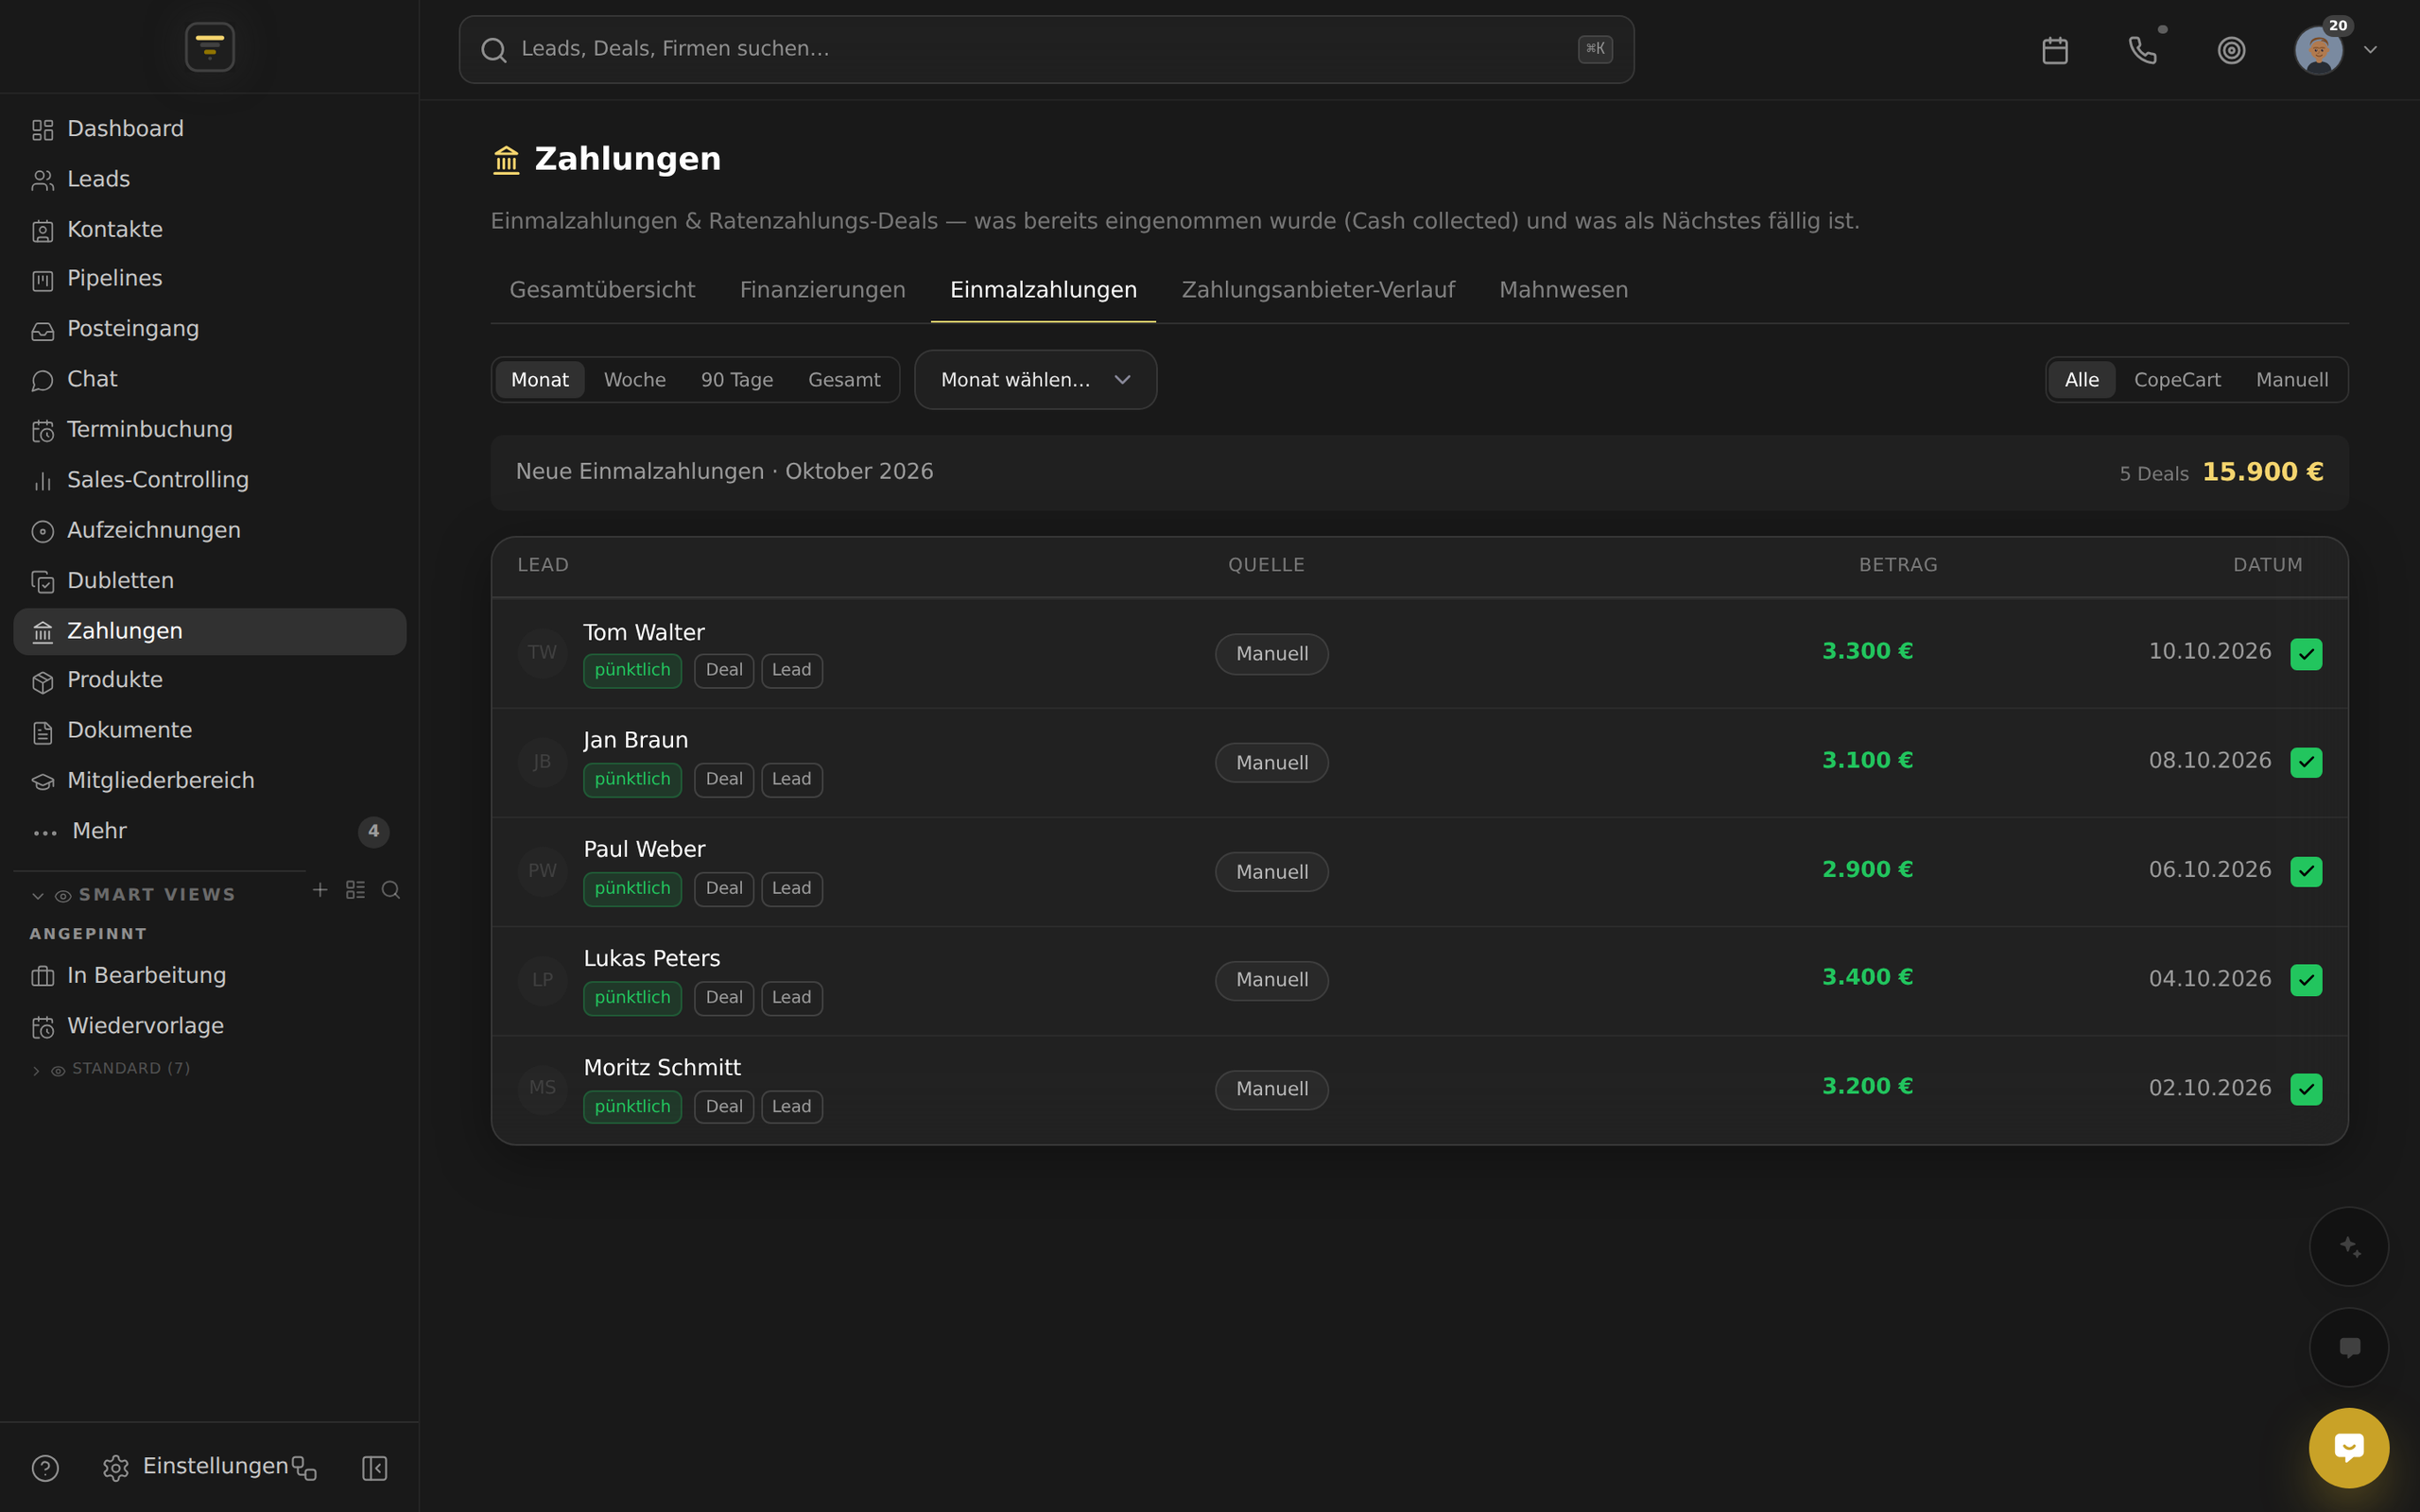
Task: Toggle the checkbox for Tom Walter payment
Action: (x=2306, y=654)
